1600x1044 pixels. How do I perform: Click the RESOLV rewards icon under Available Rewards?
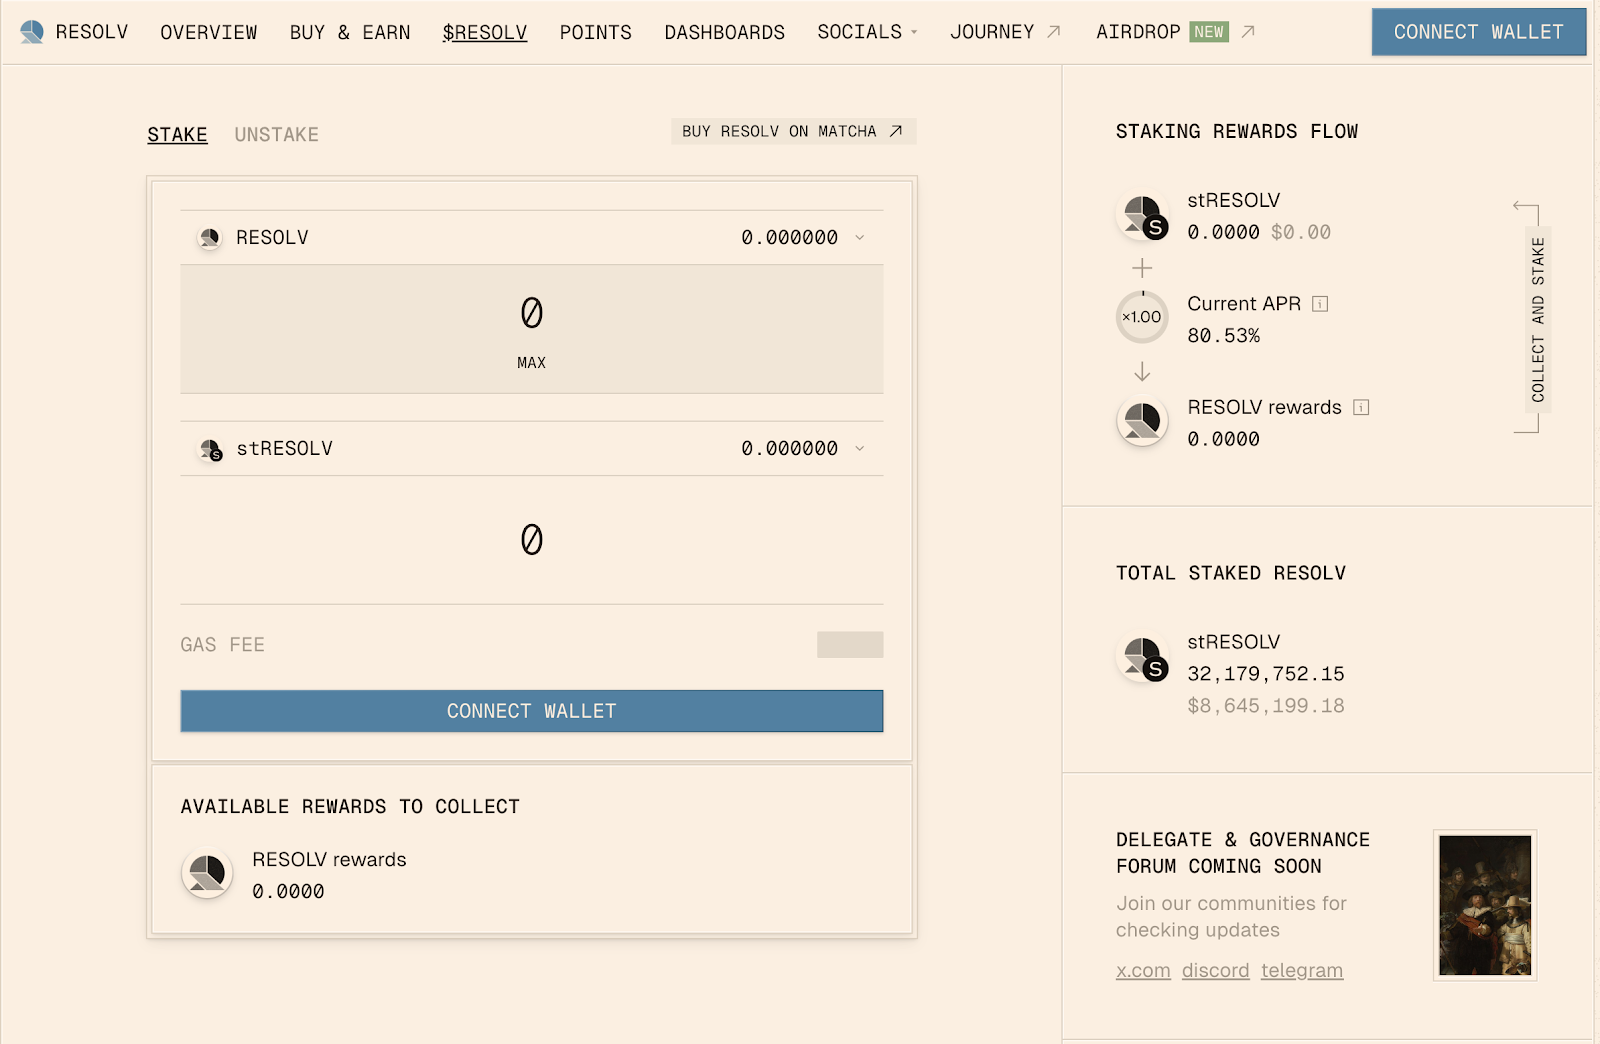coord(207,873)
